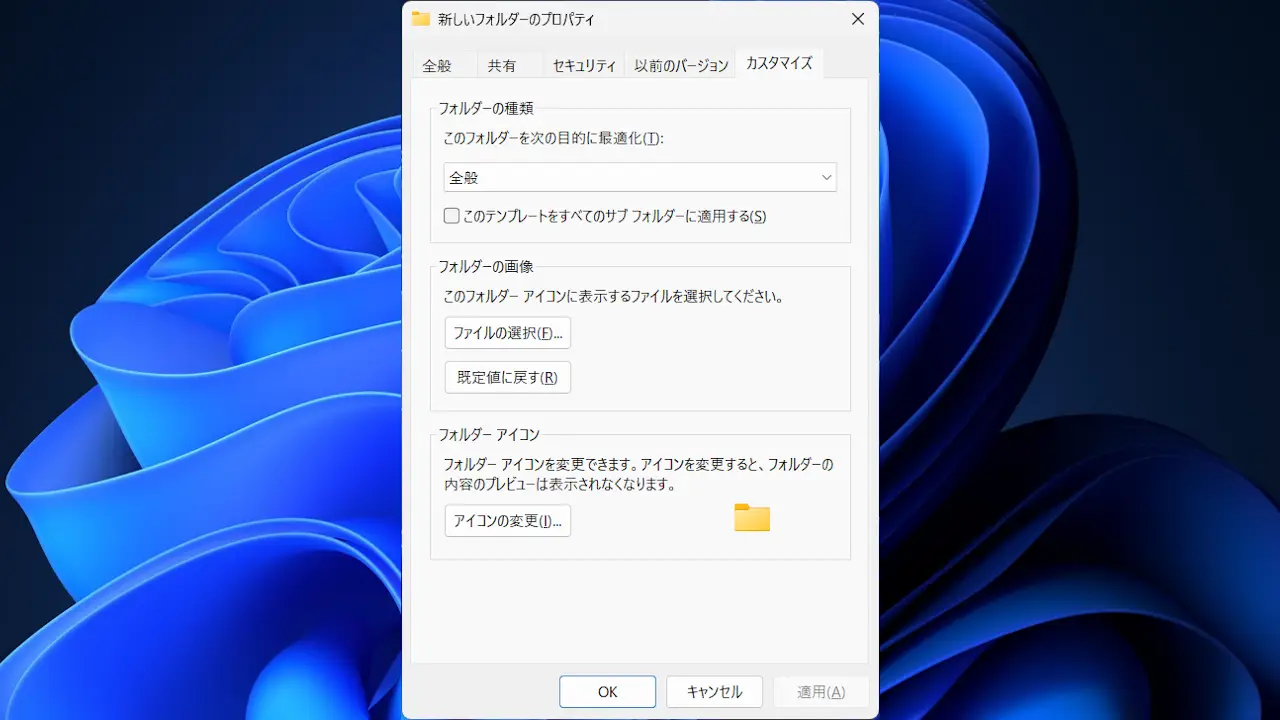The height and width of the screenshot is (720, 1280).
Task: Click the yellow folder icon preview
Action: click(x=752, y=518)
